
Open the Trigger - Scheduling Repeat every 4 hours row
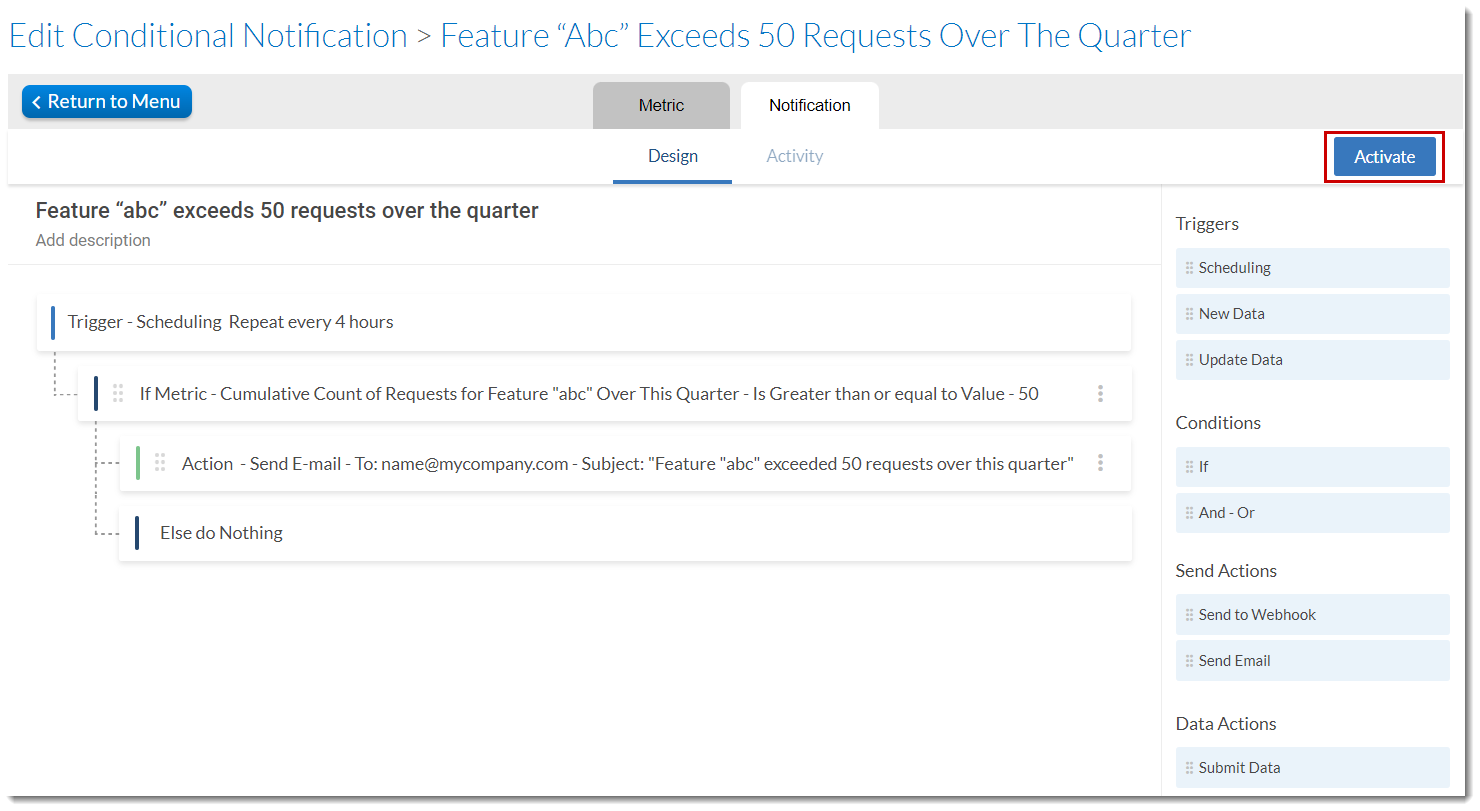[584, 322]
